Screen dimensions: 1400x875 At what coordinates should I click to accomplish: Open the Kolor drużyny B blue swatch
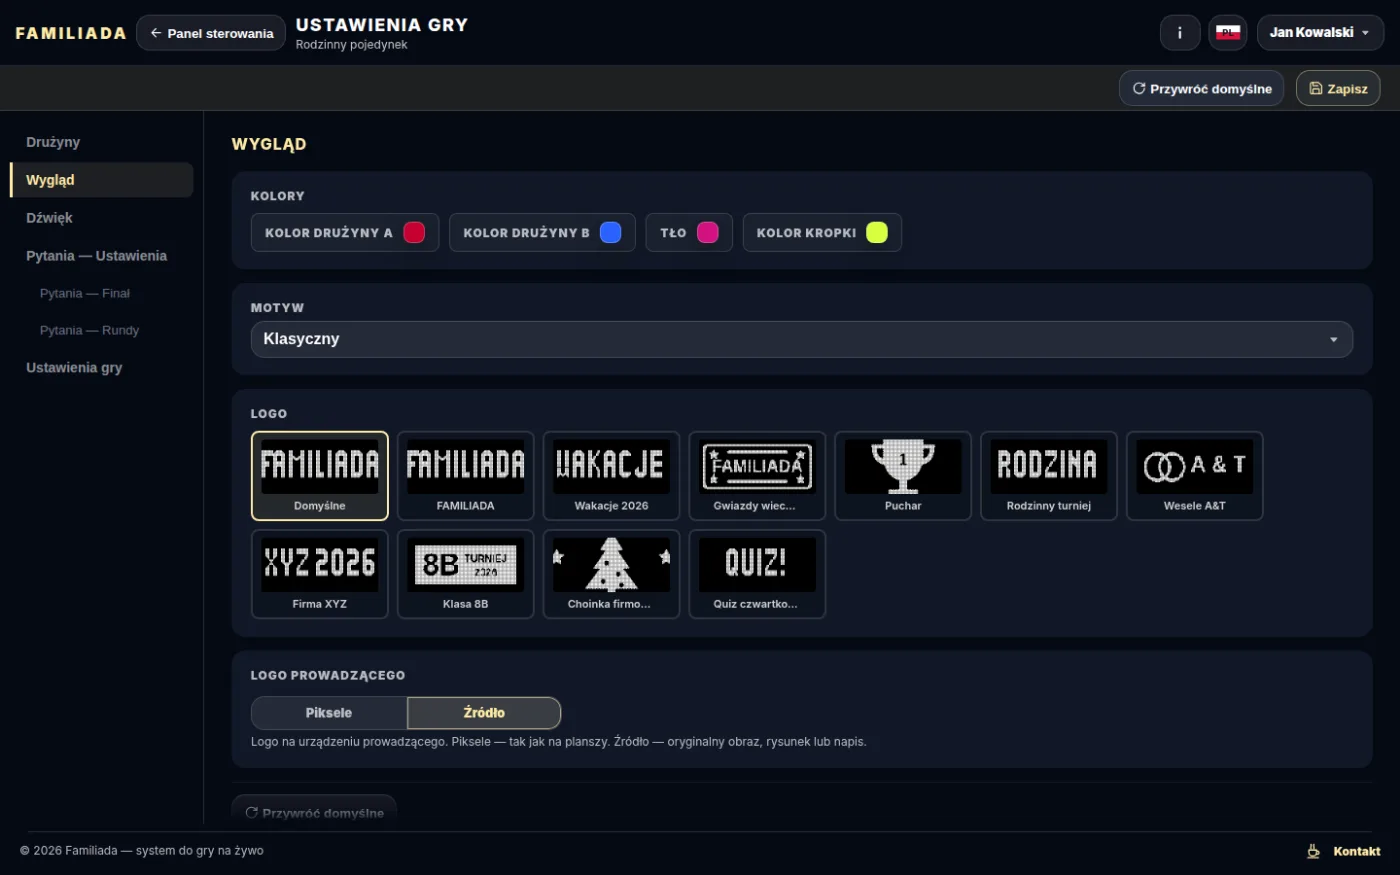pos(610,232)
